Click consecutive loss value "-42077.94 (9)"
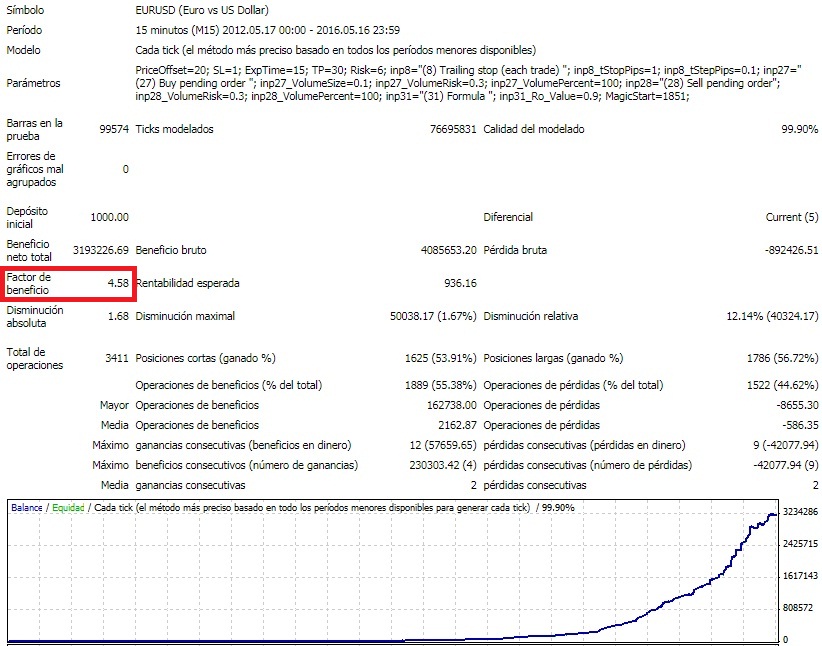The height and width of the screenshot is (646, 822). (x=785, y=465)
